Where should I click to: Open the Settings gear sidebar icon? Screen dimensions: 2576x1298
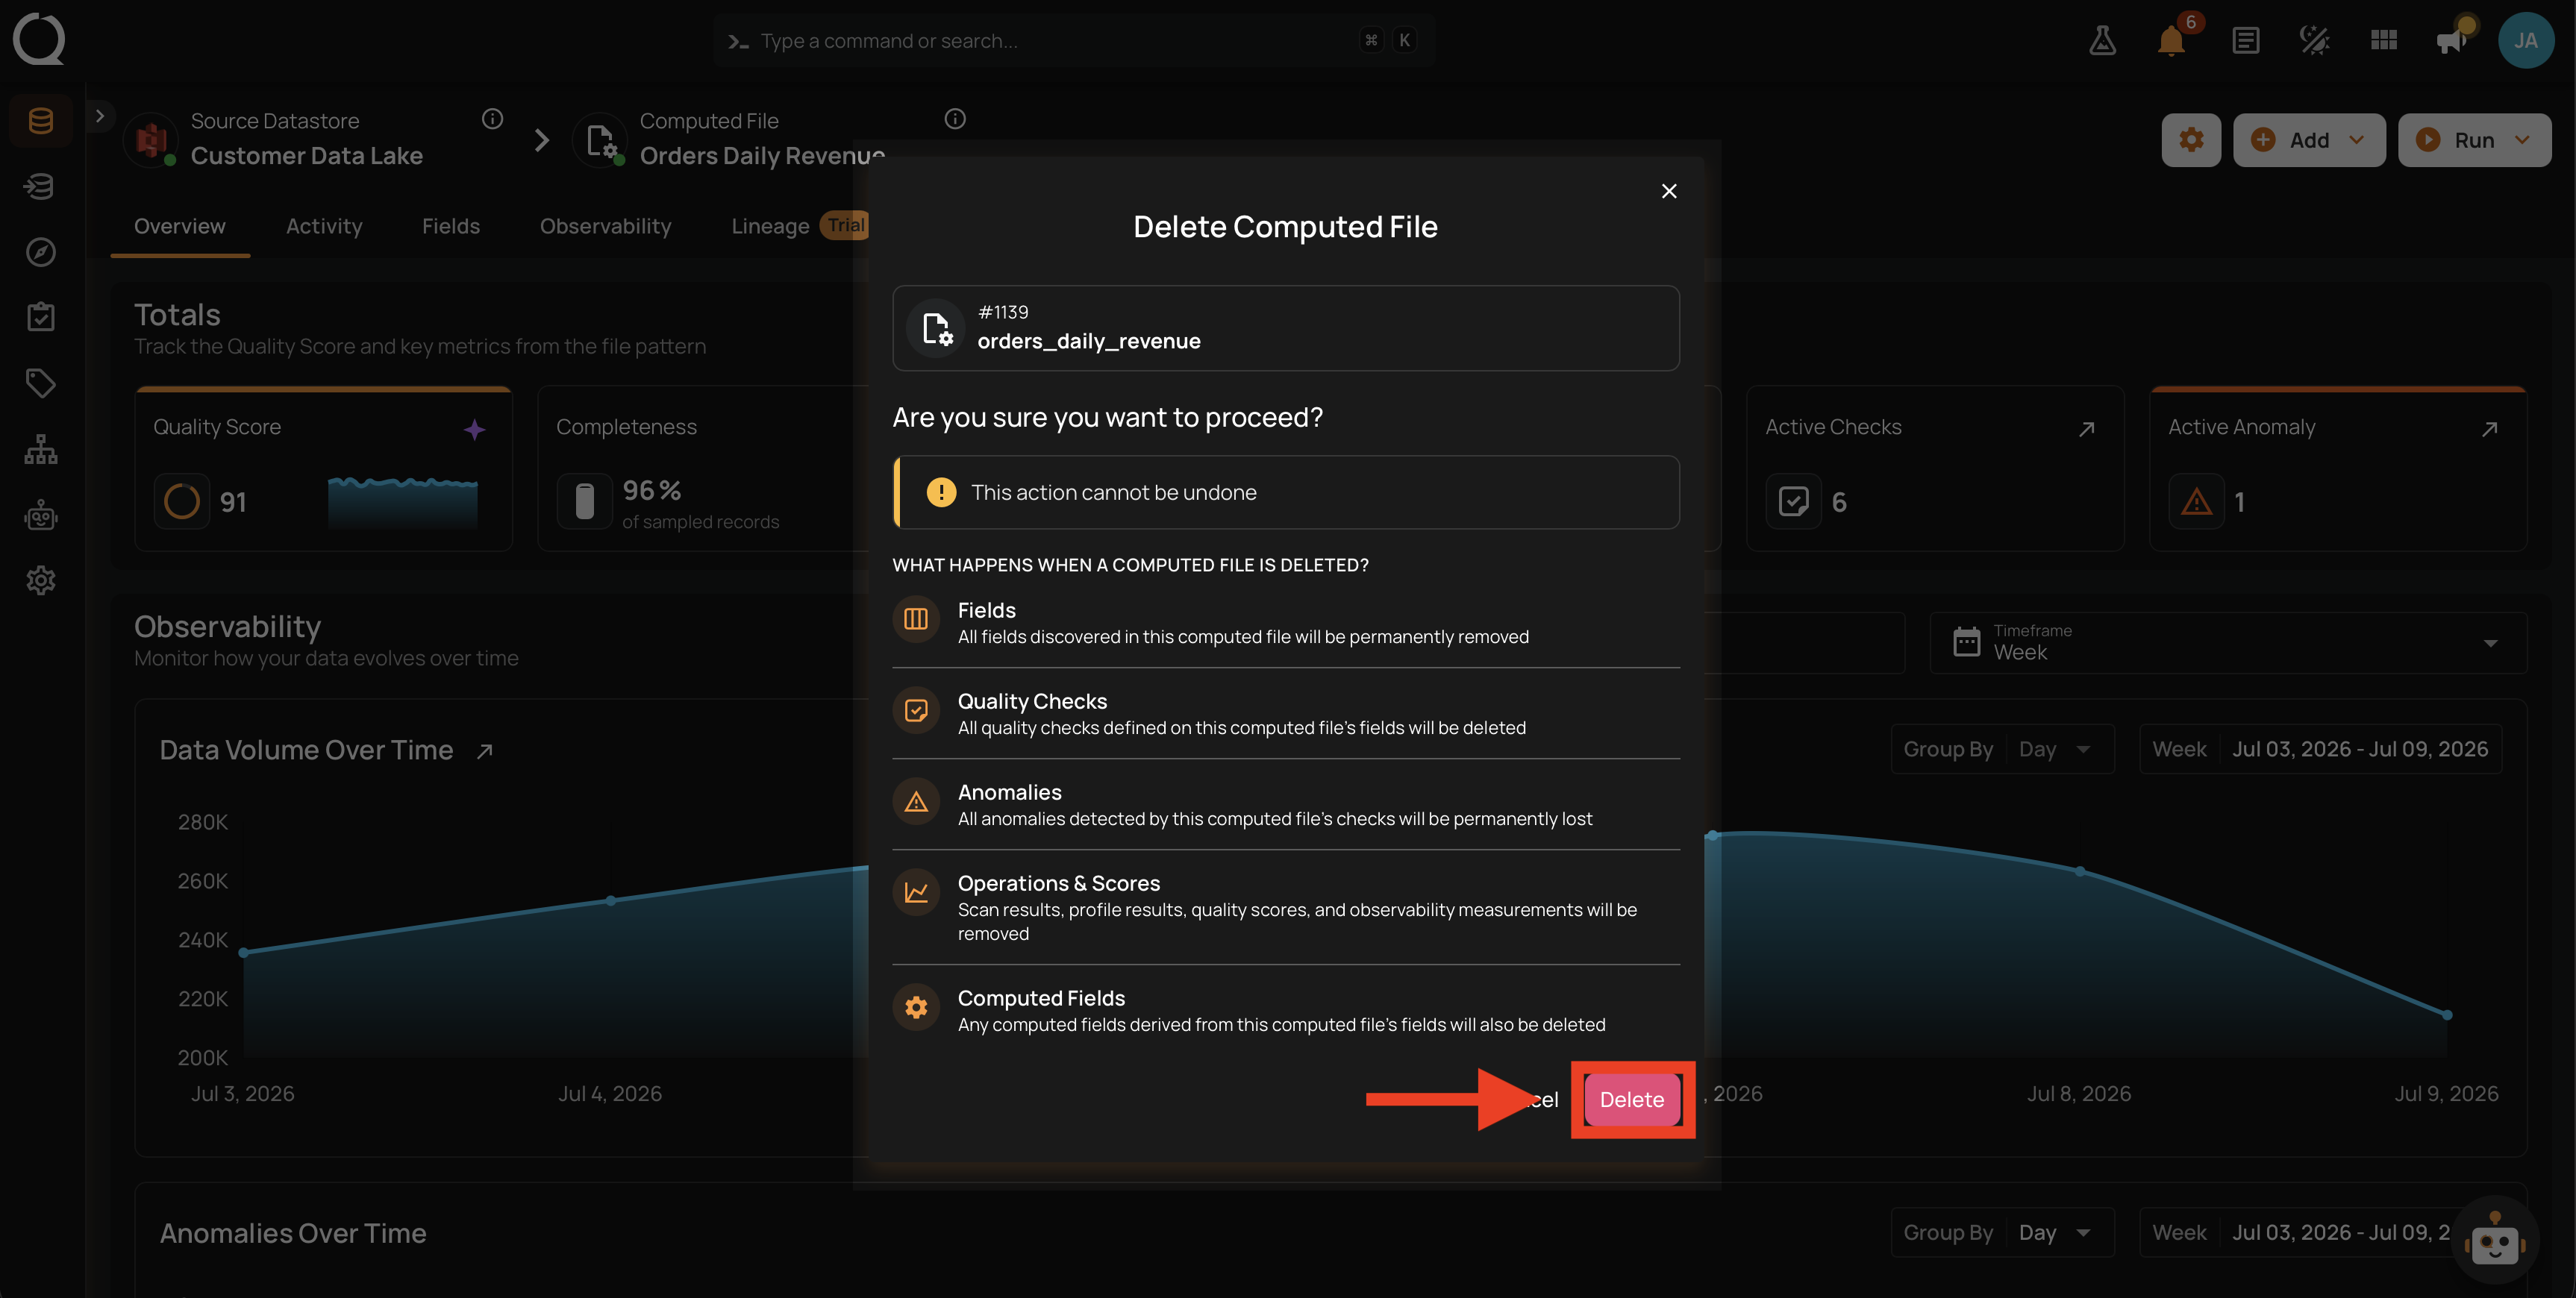tap(41, 580)
